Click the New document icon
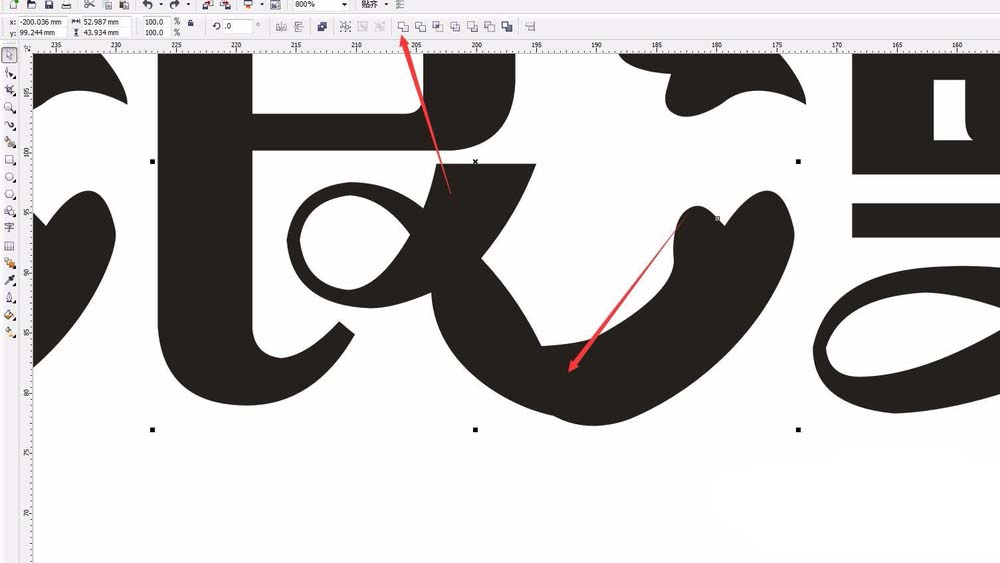The width and height of the screenshot is (1000, 563). (x=13, y=4)
